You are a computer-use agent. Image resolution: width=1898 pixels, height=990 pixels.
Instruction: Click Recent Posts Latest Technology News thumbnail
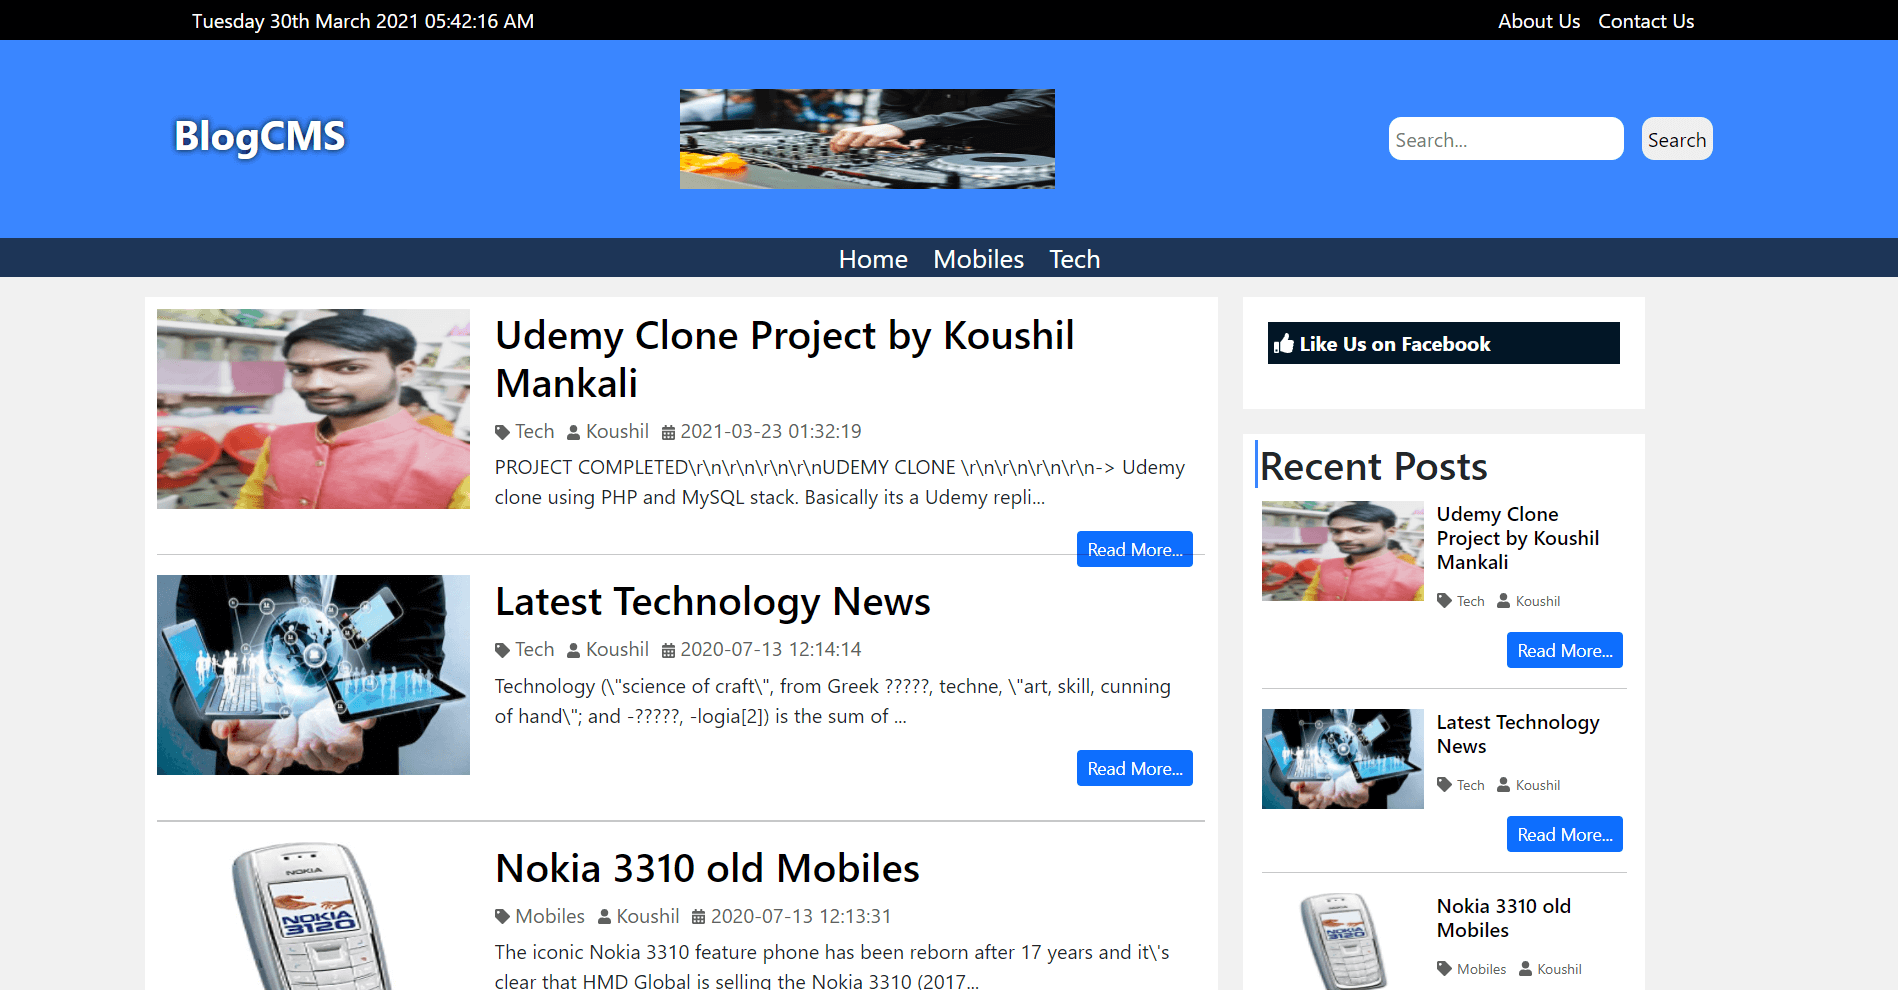tap(1343, 759)
